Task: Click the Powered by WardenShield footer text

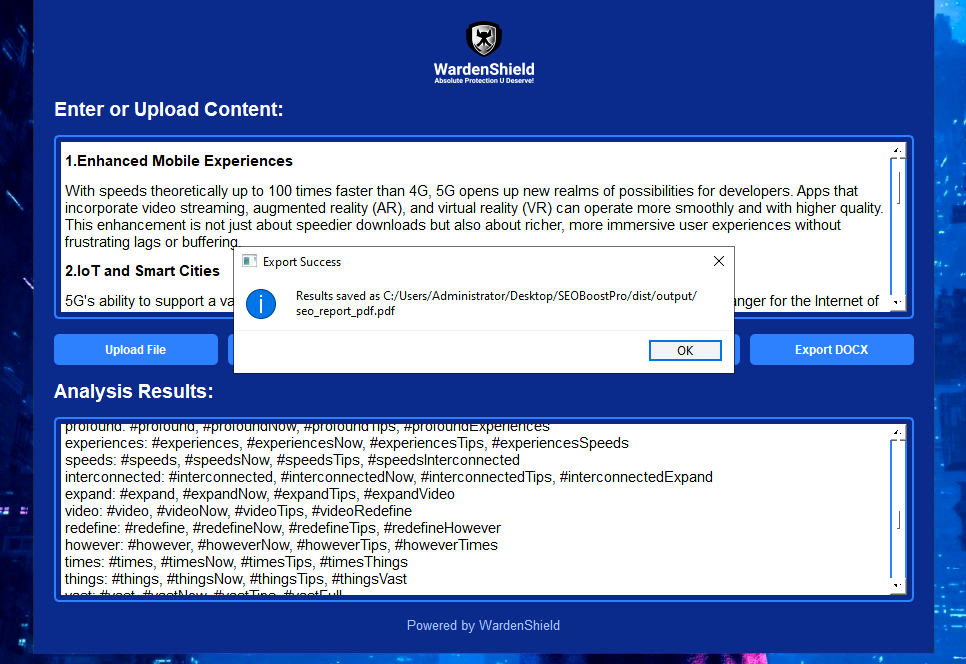Action: coord(483,625)
